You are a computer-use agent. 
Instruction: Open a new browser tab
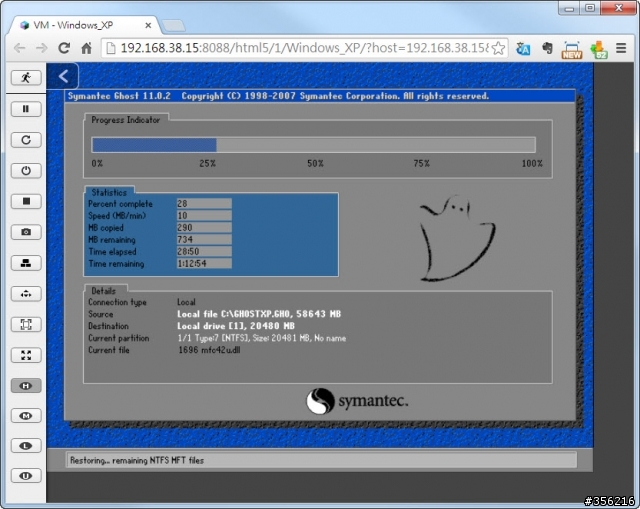(x=174, y=26)
